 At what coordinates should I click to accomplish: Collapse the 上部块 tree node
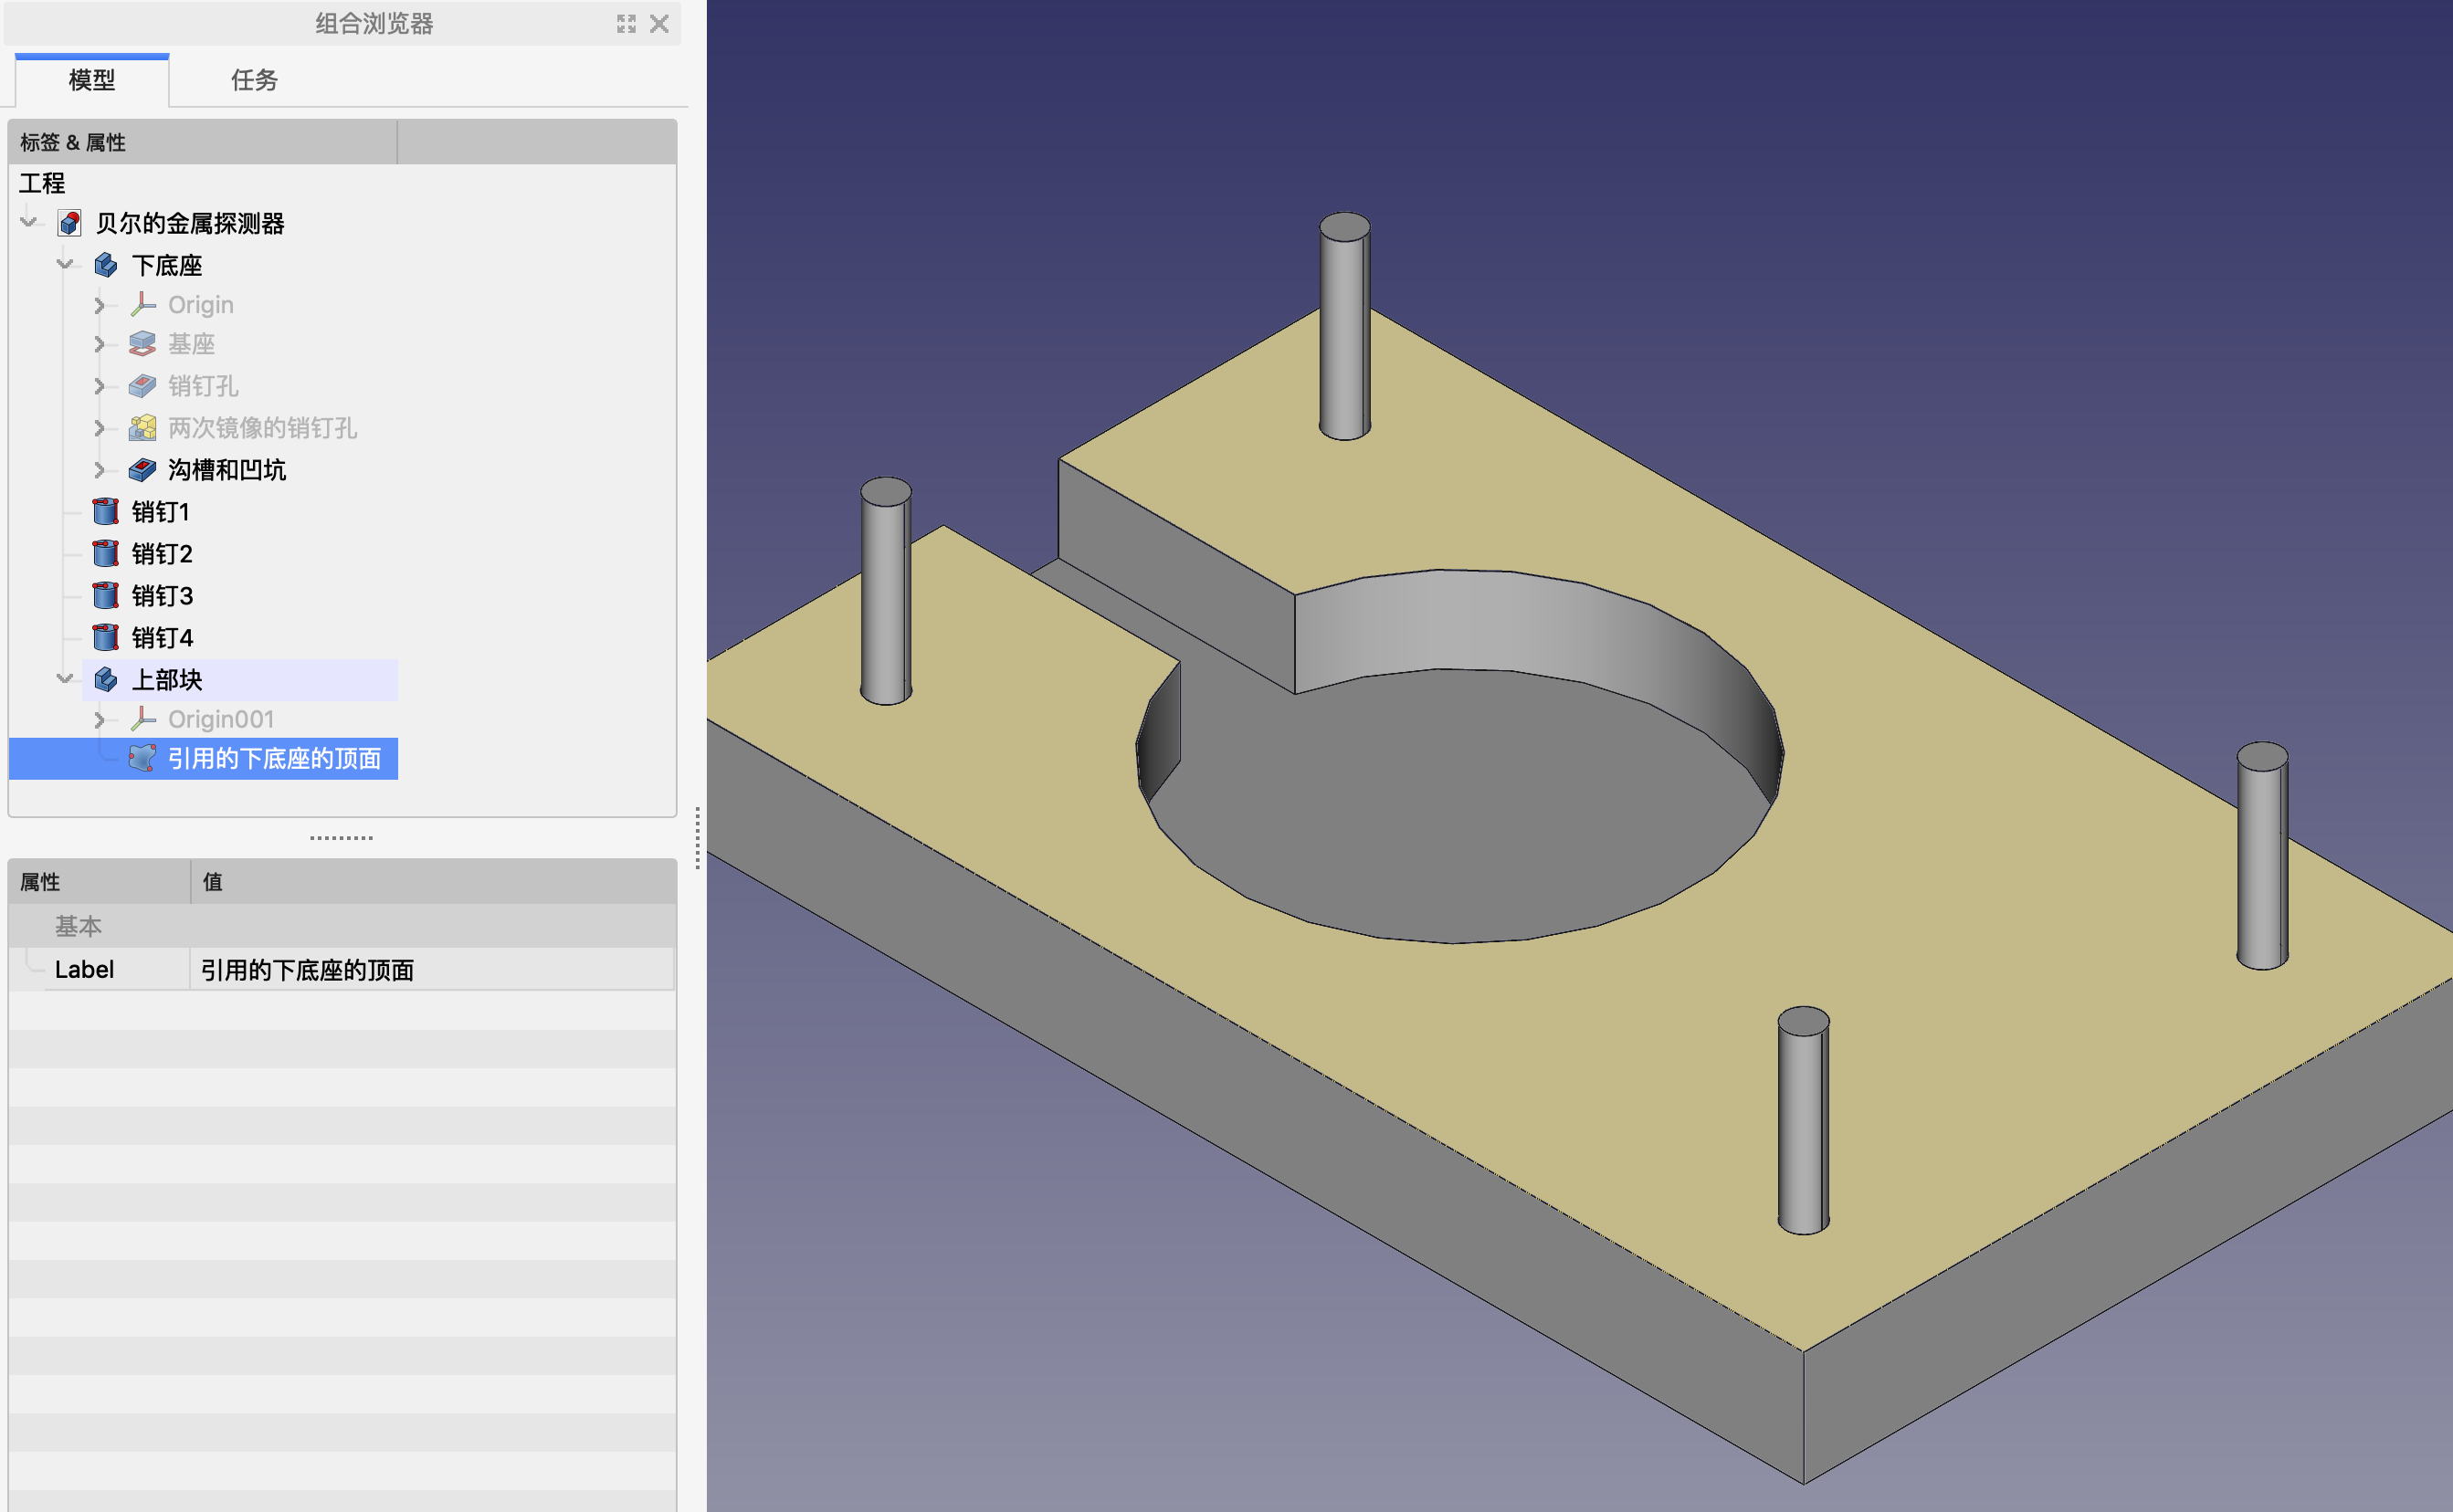tap(65, 679)
